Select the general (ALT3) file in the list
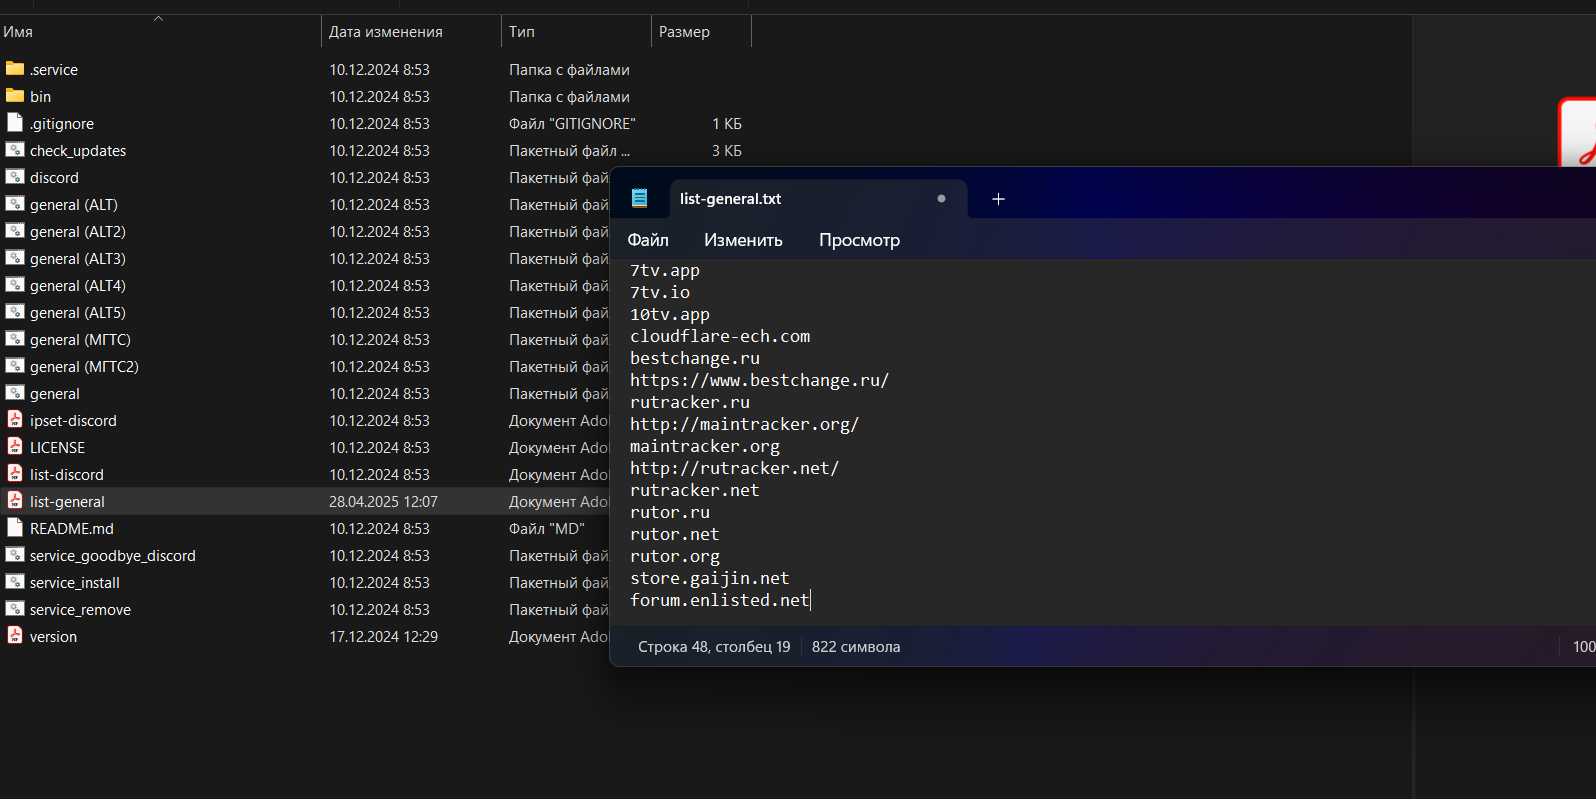1596x799 pixels. click(x=78, y=258)
